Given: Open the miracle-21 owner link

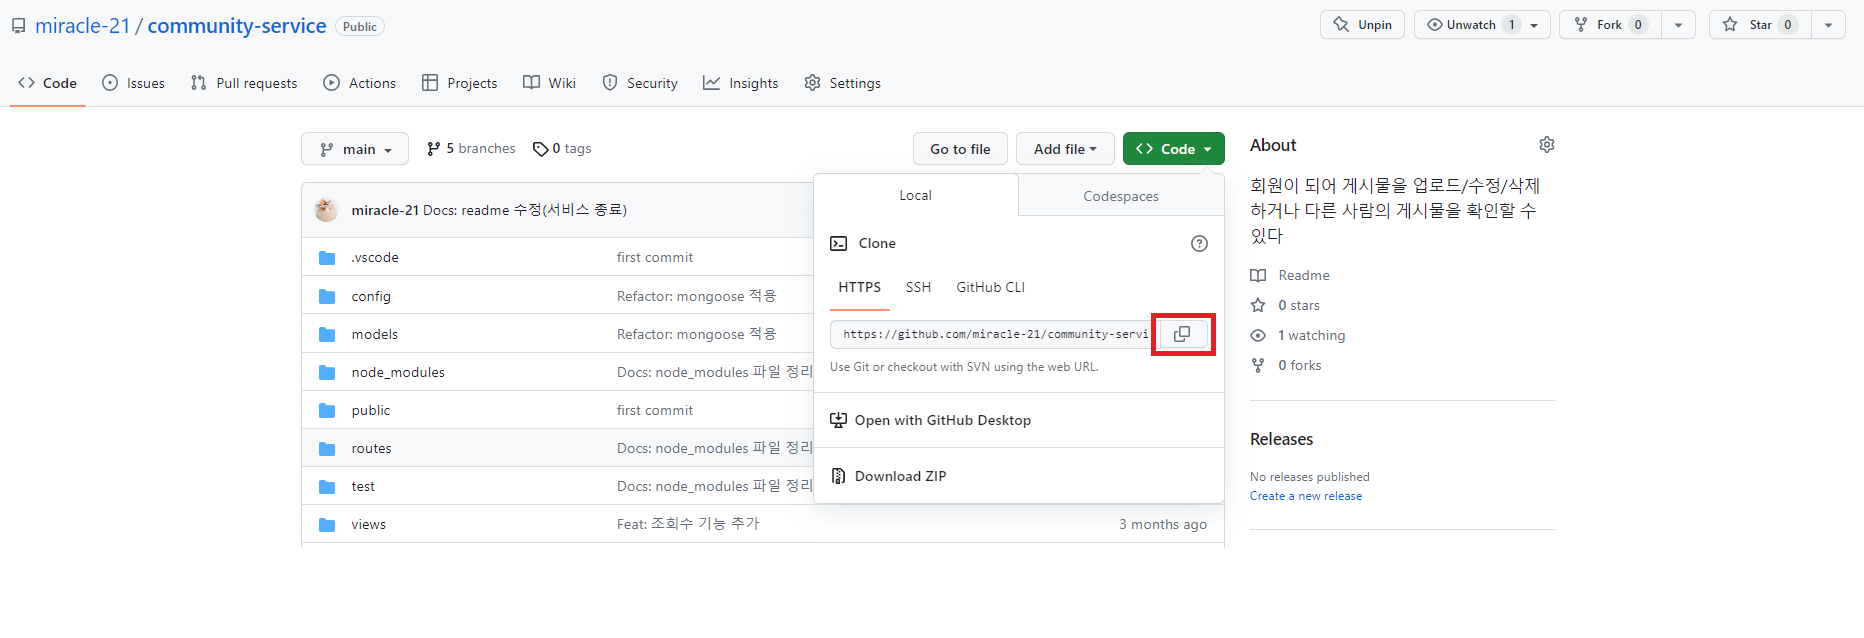Looking at the screenshot, I should (83, 26).
